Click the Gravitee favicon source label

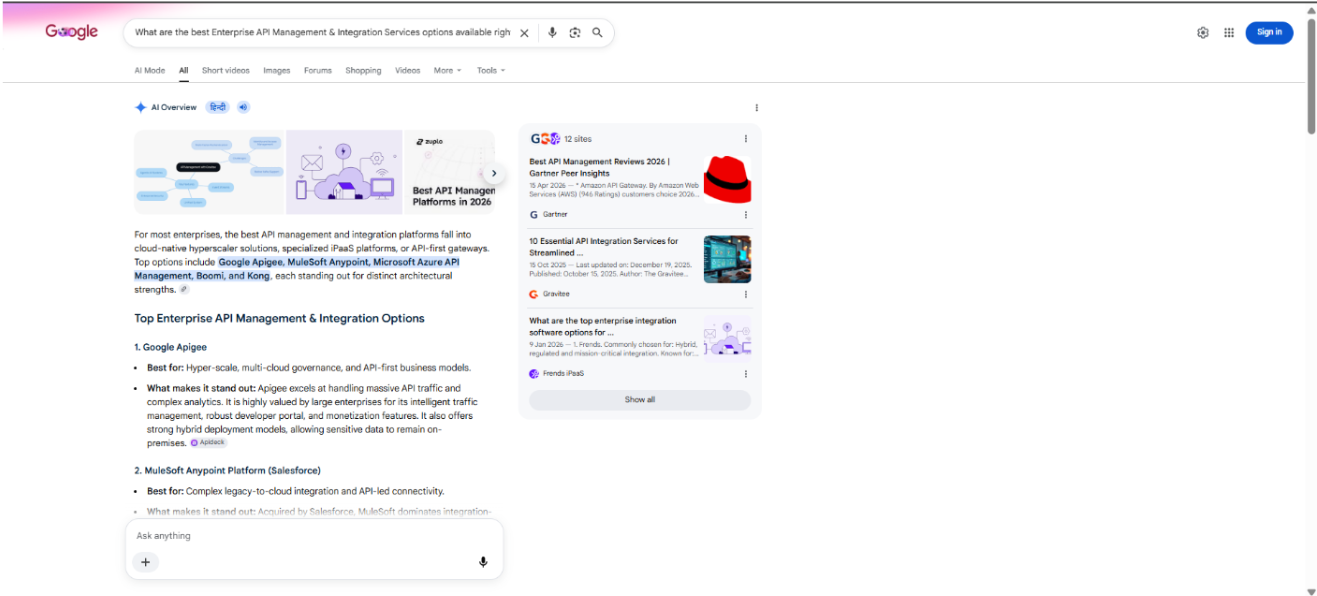tap(550, 294)
